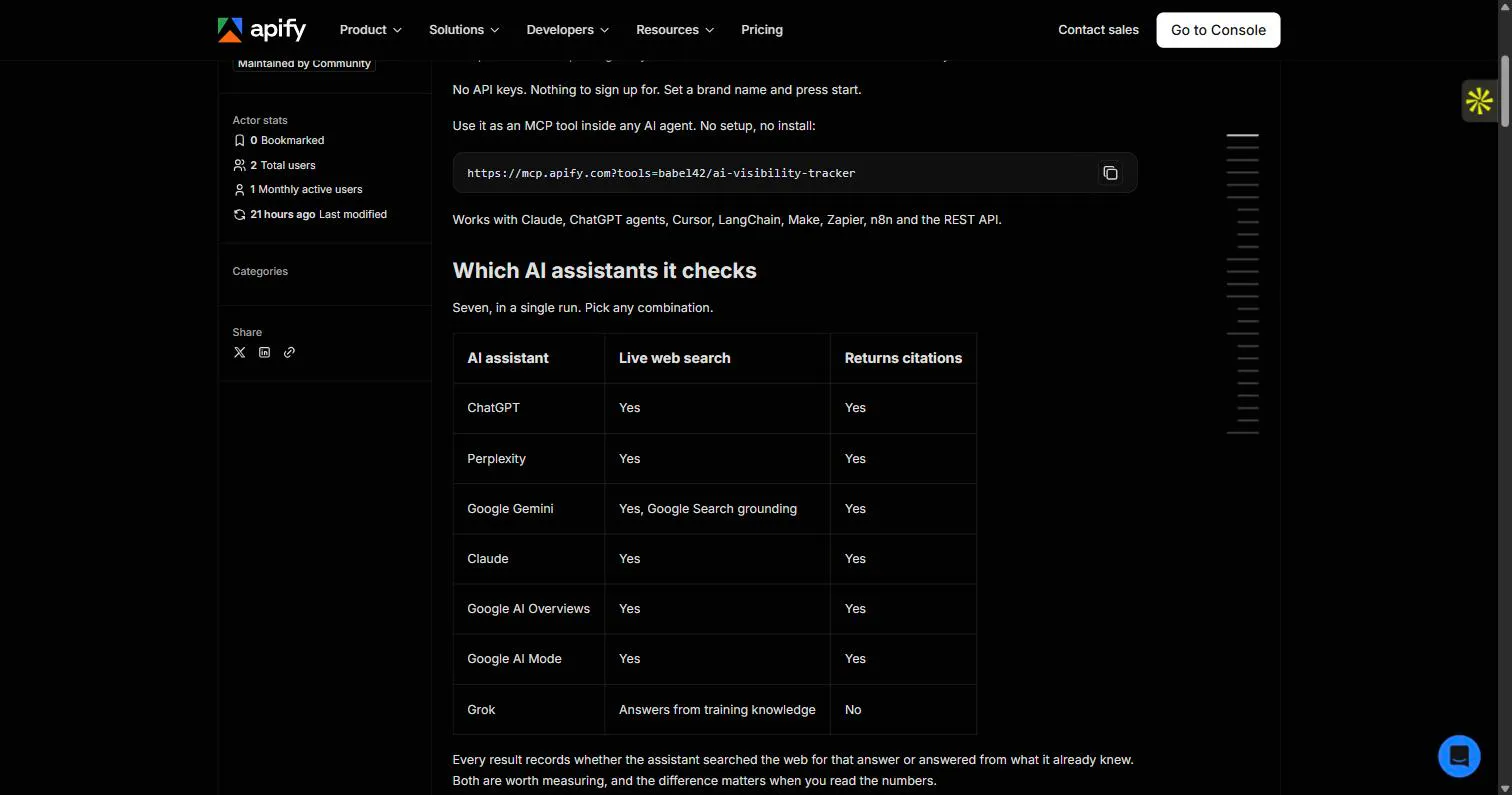Image resolution: width=1512 pixels, height=795 pixels.
Task: Click the Total users people icon
Action: click(239, 165)
